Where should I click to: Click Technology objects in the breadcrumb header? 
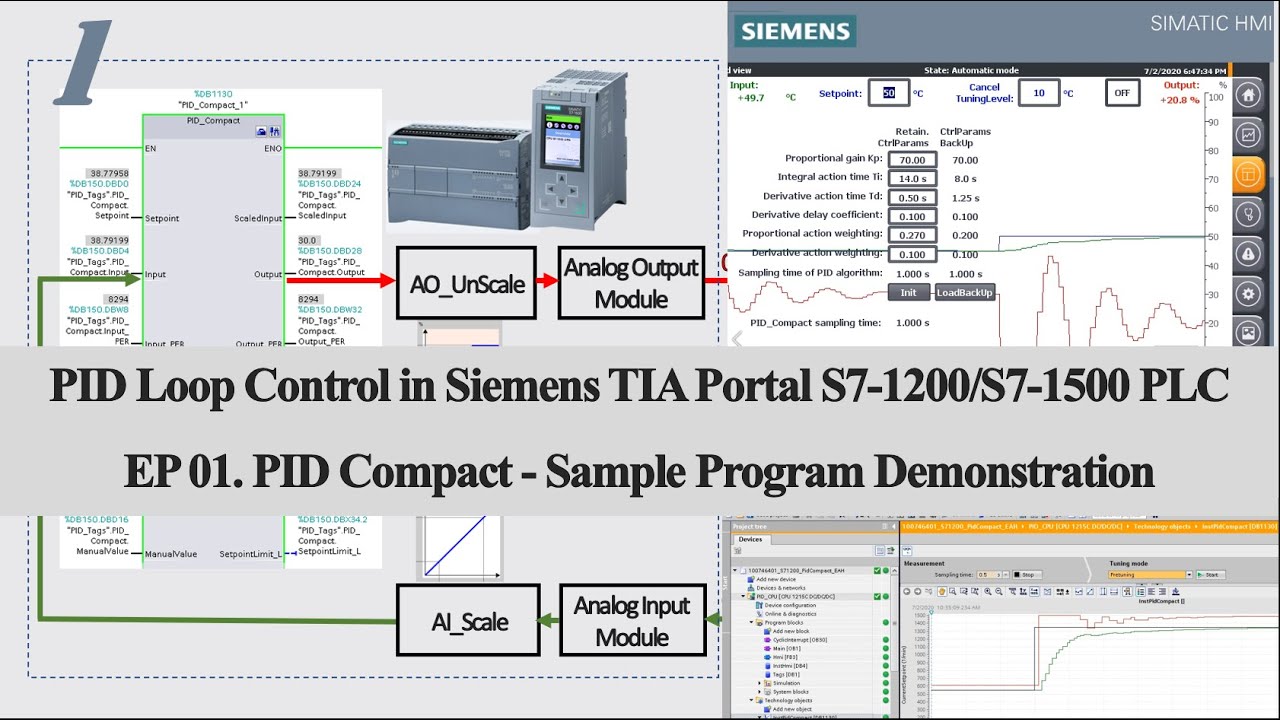click(1162, 527)
